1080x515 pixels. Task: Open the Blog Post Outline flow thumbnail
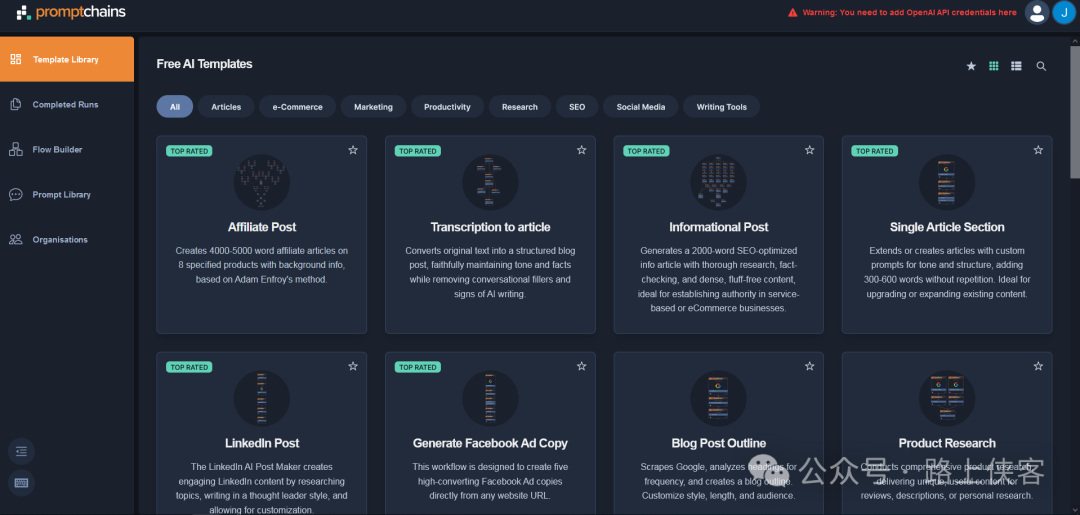pyautogui.click(x=718, y=399)
